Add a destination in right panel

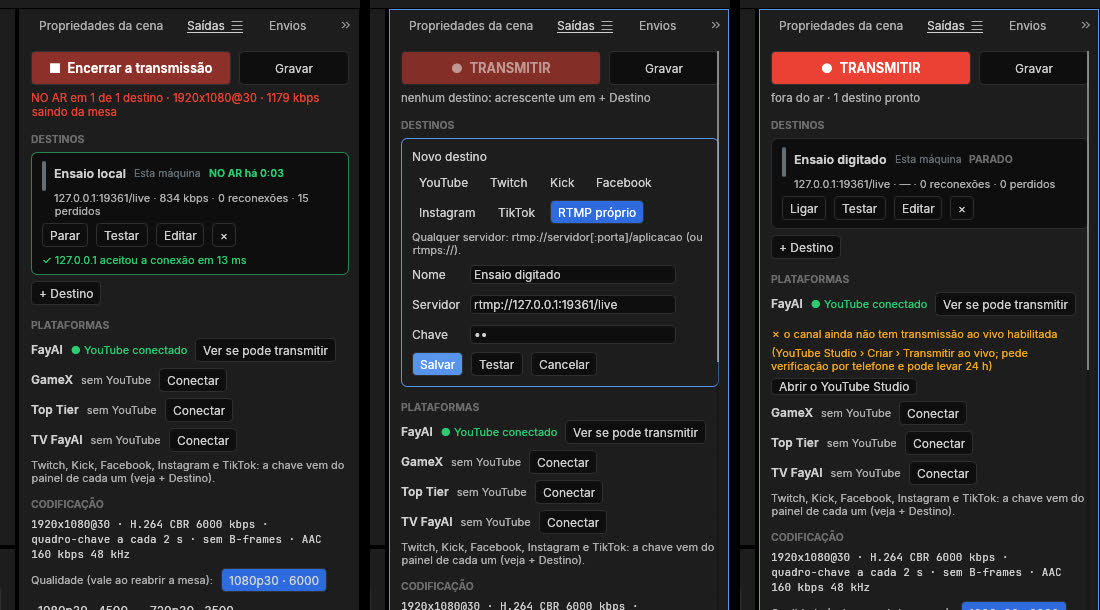click(x=806, y=248)
